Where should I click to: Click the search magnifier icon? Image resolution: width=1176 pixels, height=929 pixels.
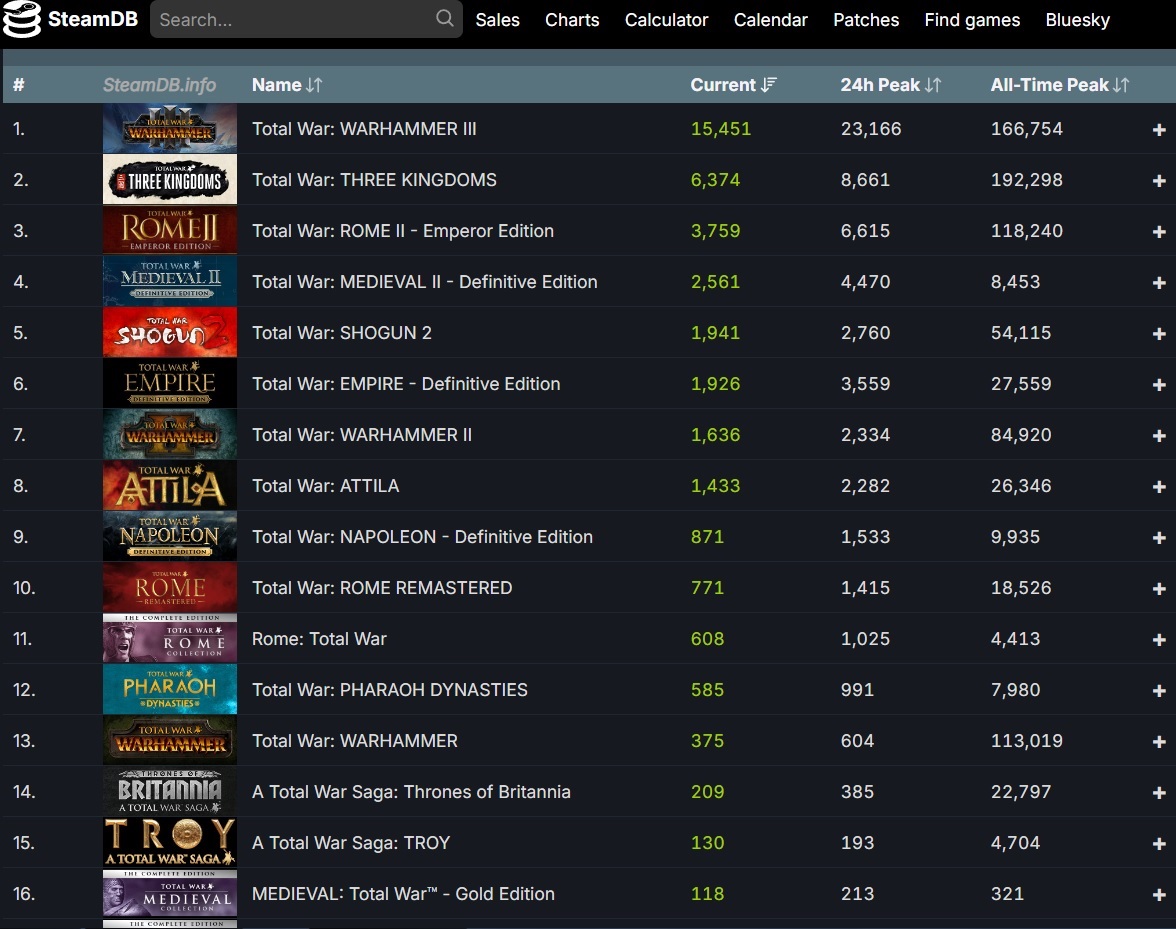click(445, 19)
